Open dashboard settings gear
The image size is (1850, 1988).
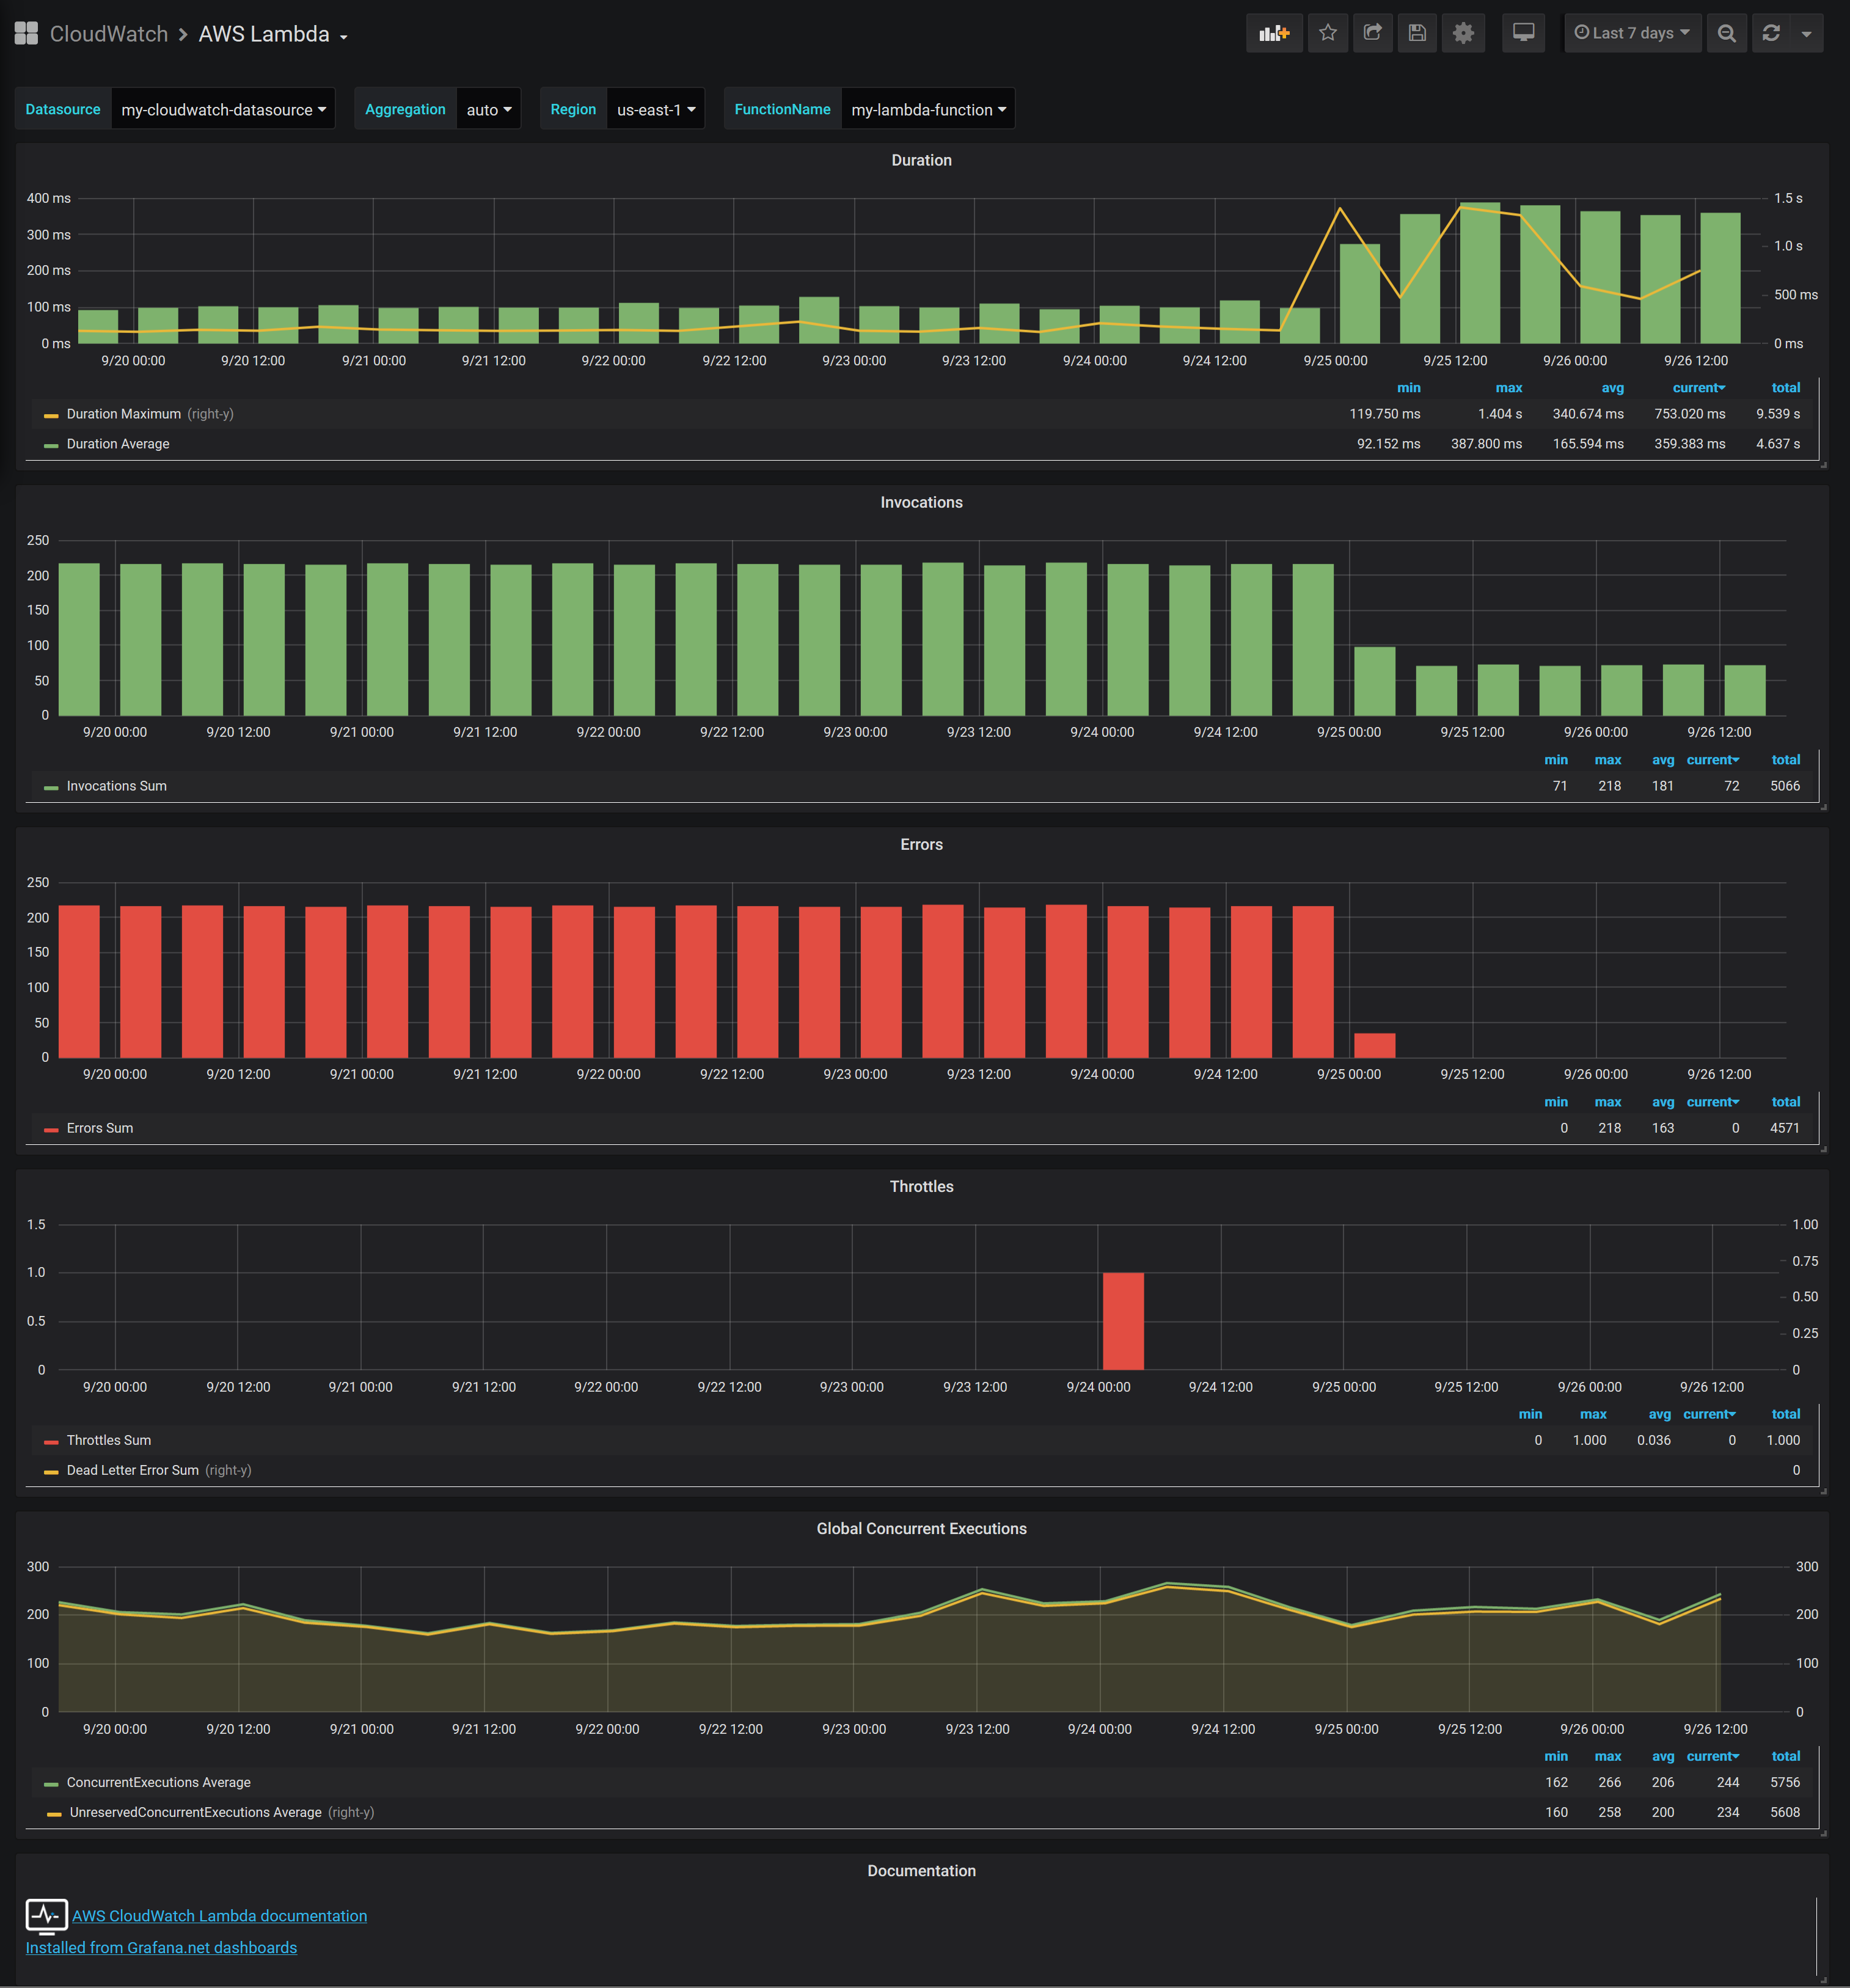pyautogui.click(x=1463, y=33)
